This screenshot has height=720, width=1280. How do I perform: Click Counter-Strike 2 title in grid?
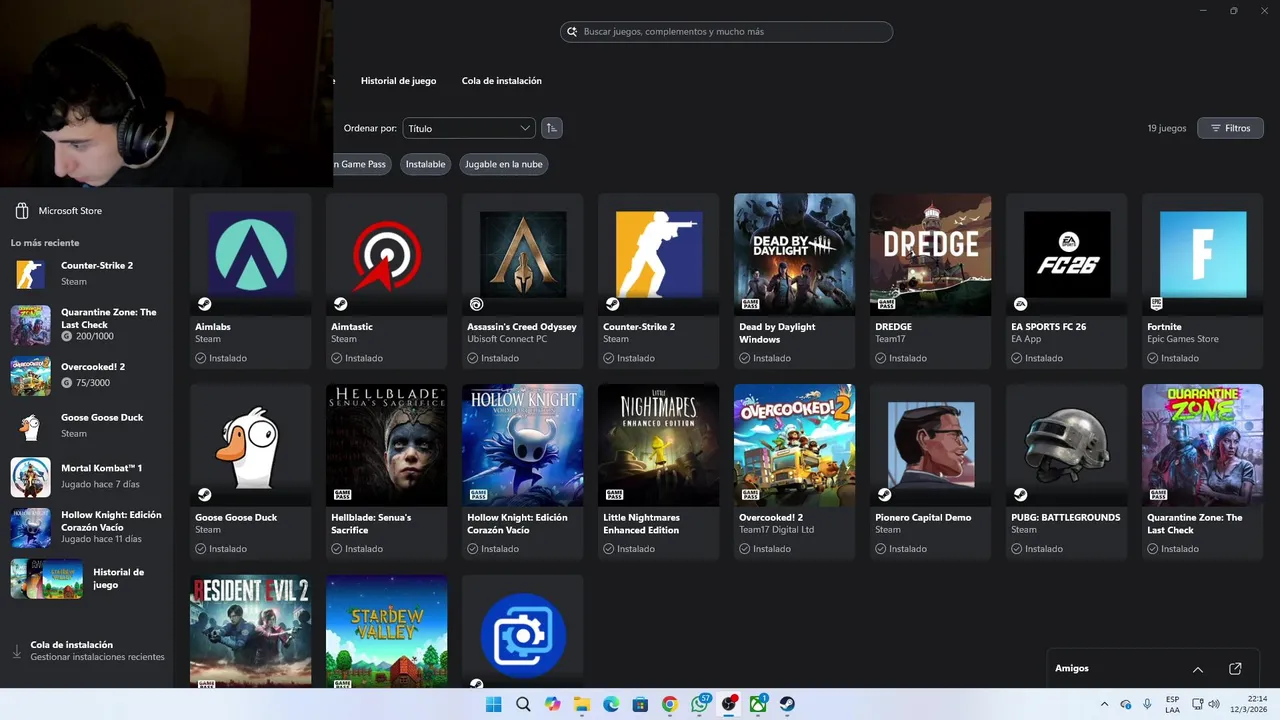[x=639, y=327]
